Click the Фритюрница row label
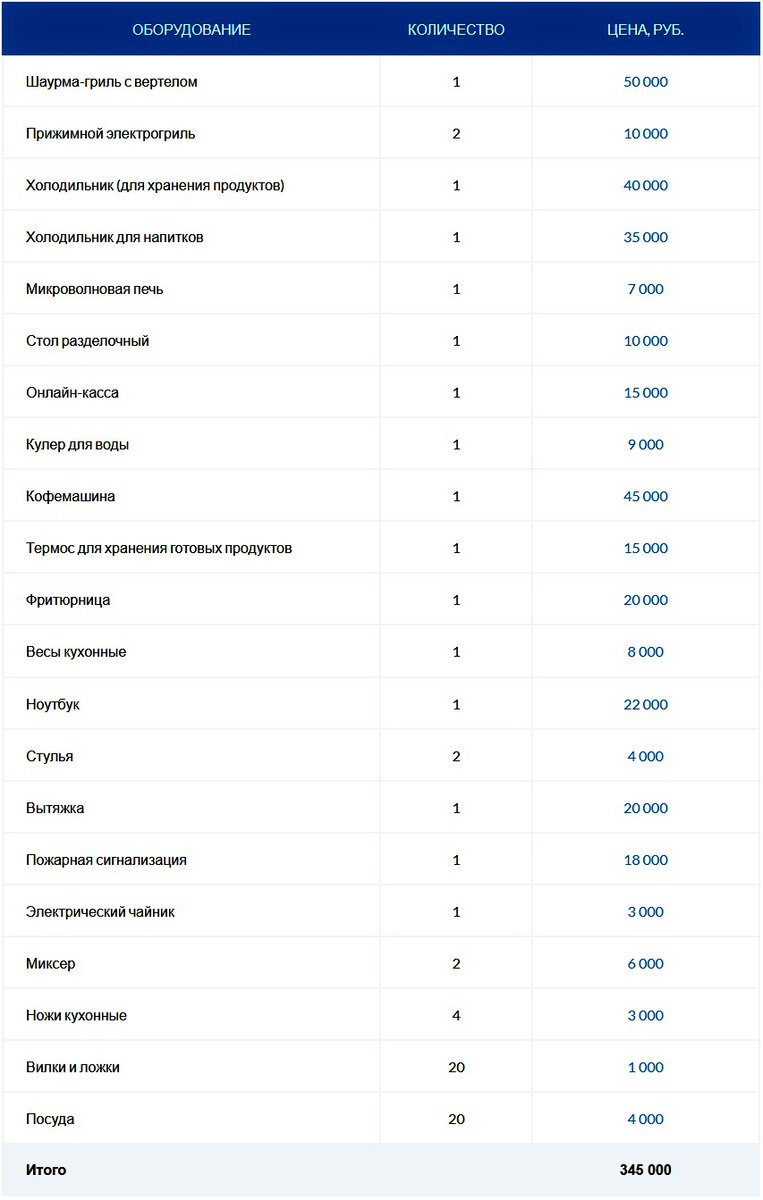Viewport: 763px width, 1200px height. [68, 601]
